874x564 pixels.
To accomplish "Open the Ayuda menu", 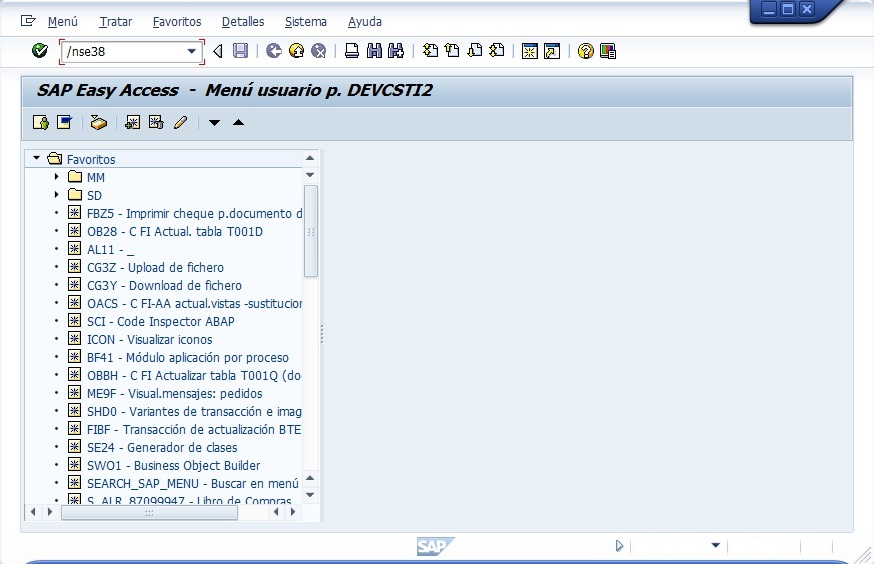I will tap(365, 22).
